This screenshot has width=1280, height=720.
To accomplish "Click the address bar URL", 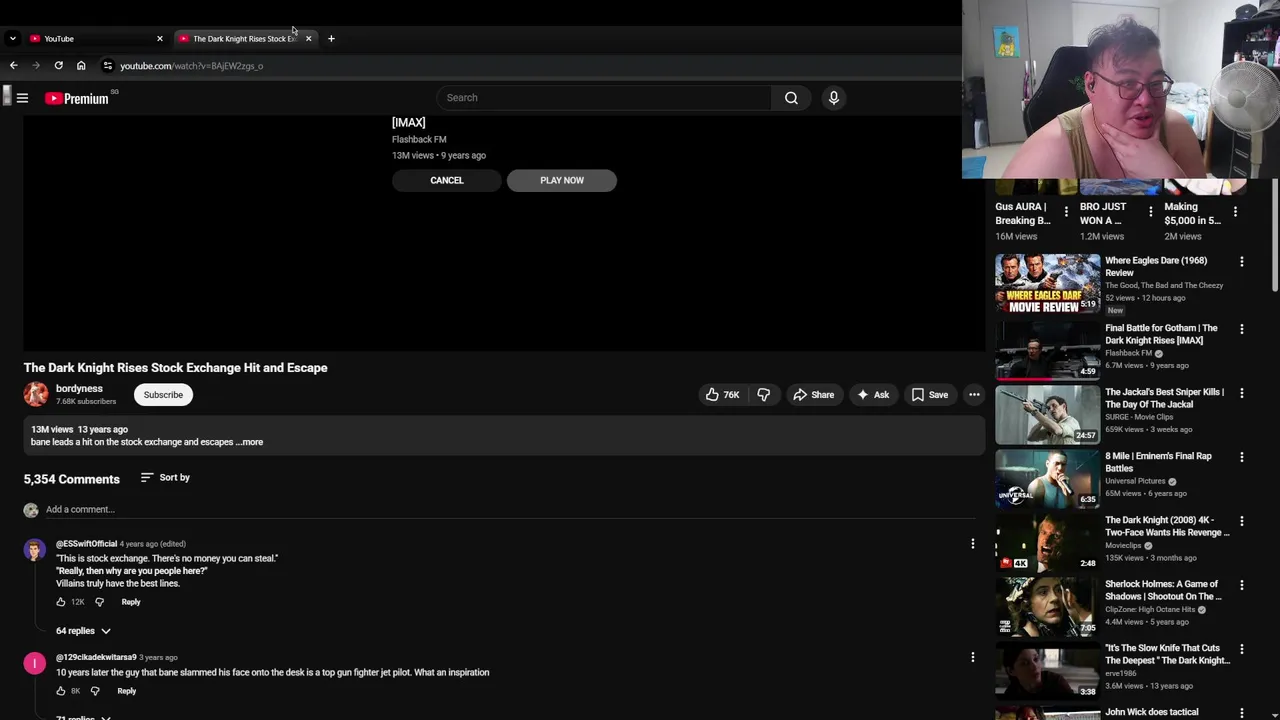I will [x=191, y=66].
